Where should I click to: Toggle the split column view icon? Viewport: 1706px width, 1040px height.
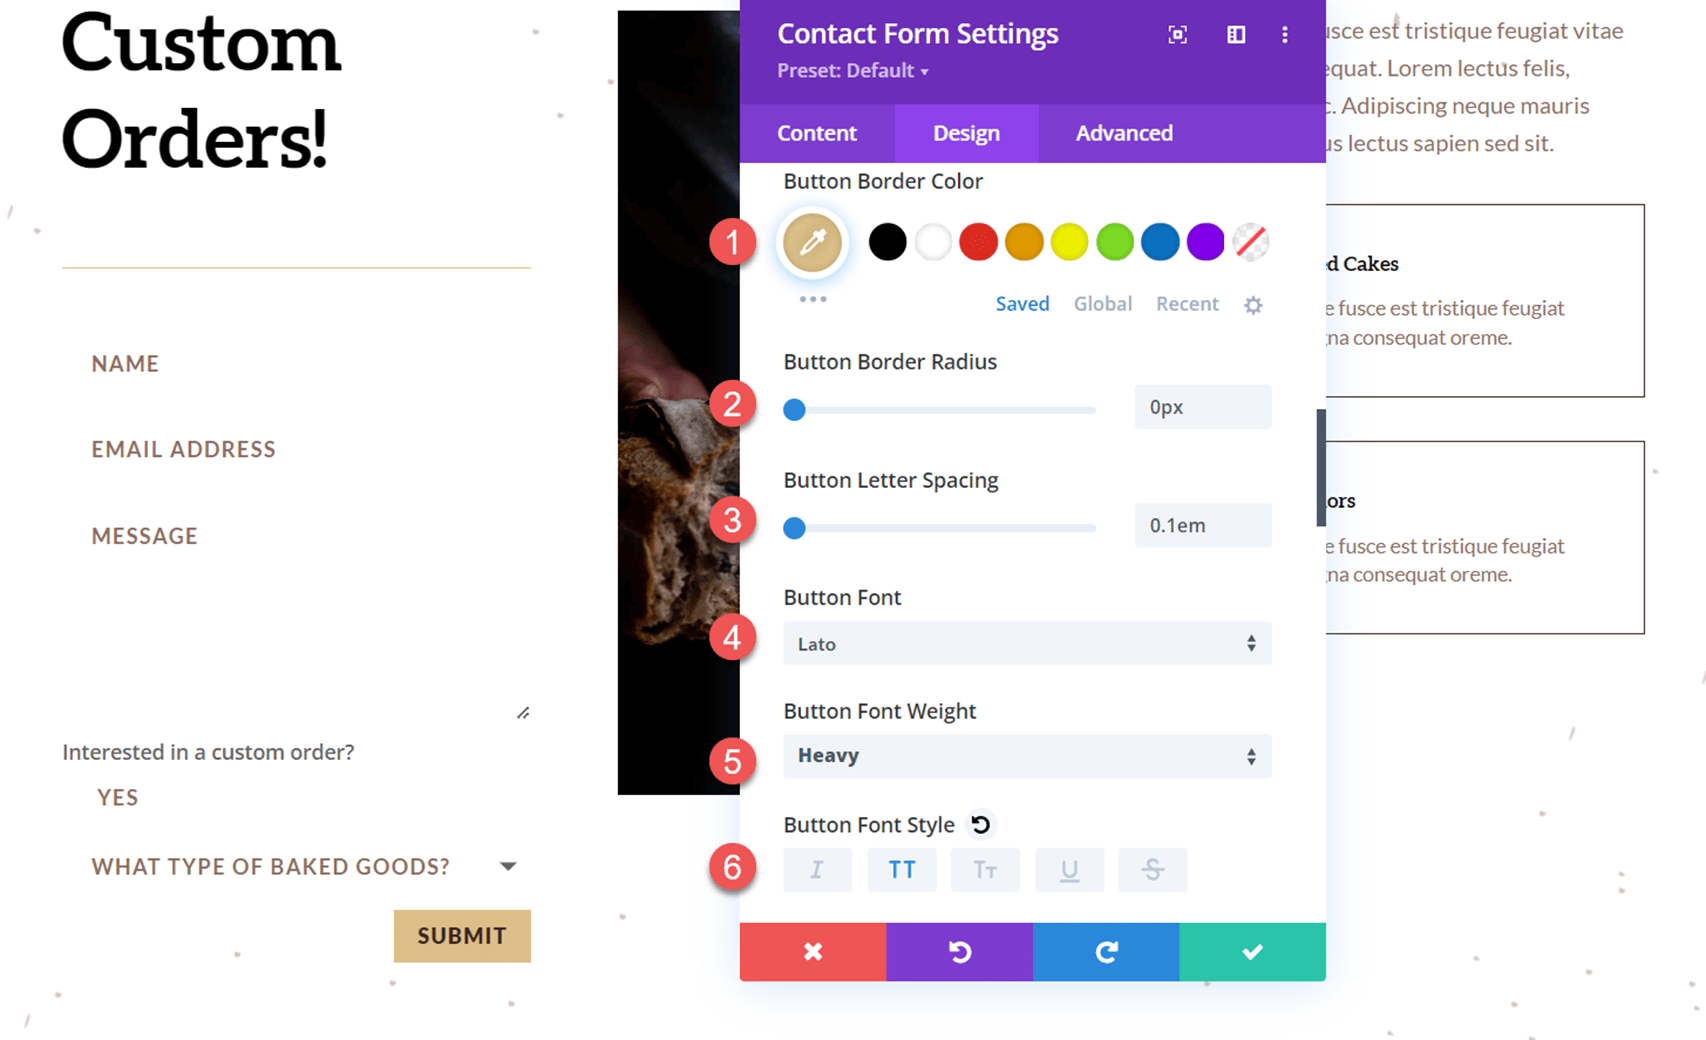1236,35
